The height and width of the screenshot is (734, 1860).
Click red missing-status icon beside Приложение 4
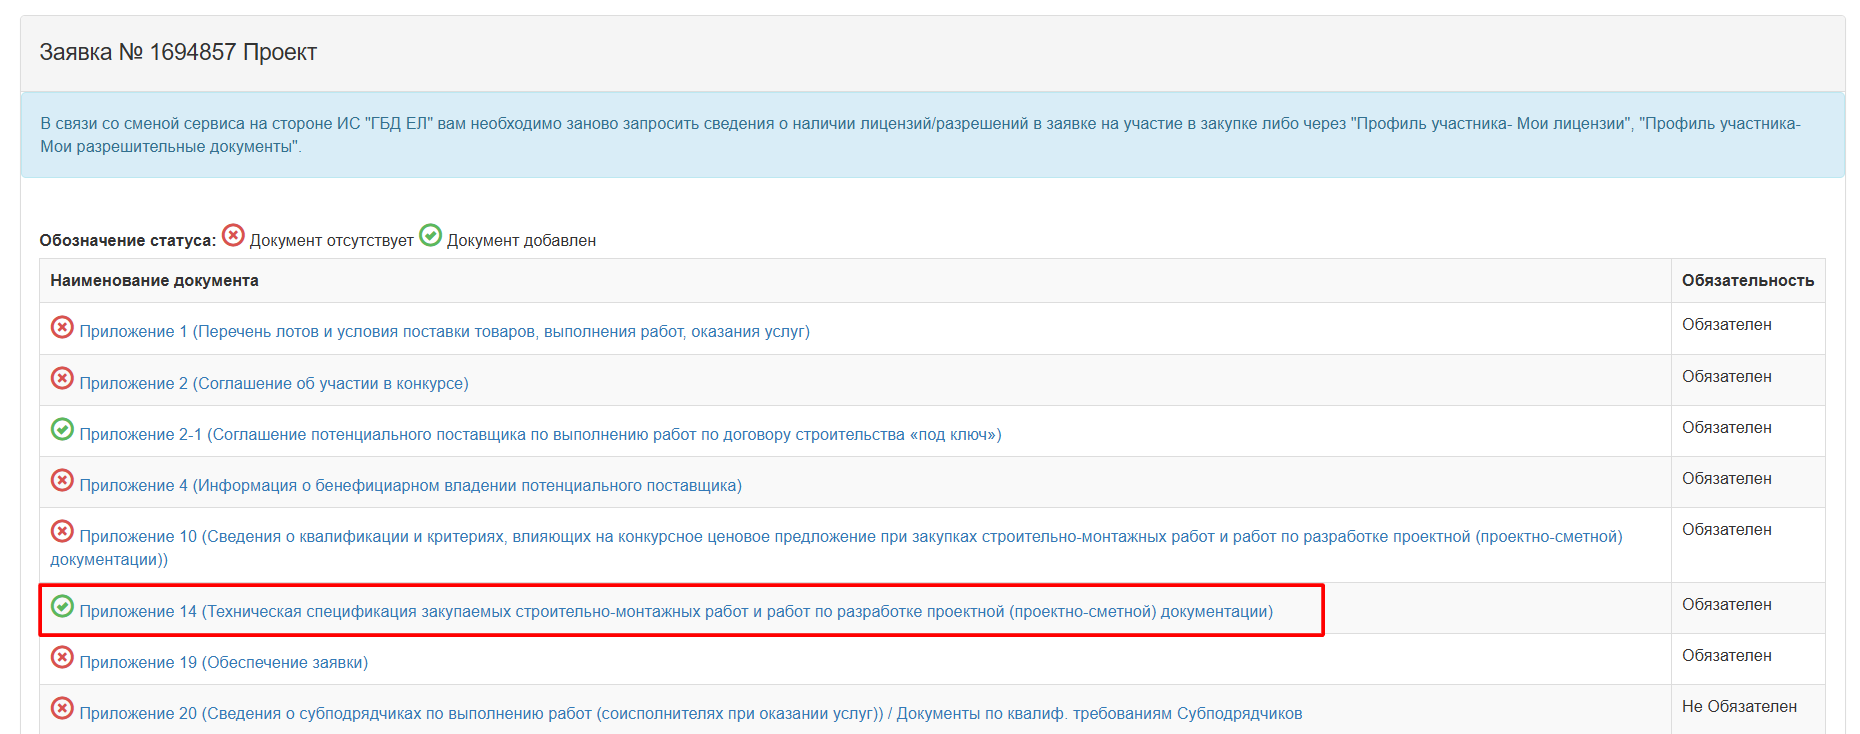(62, 480)
